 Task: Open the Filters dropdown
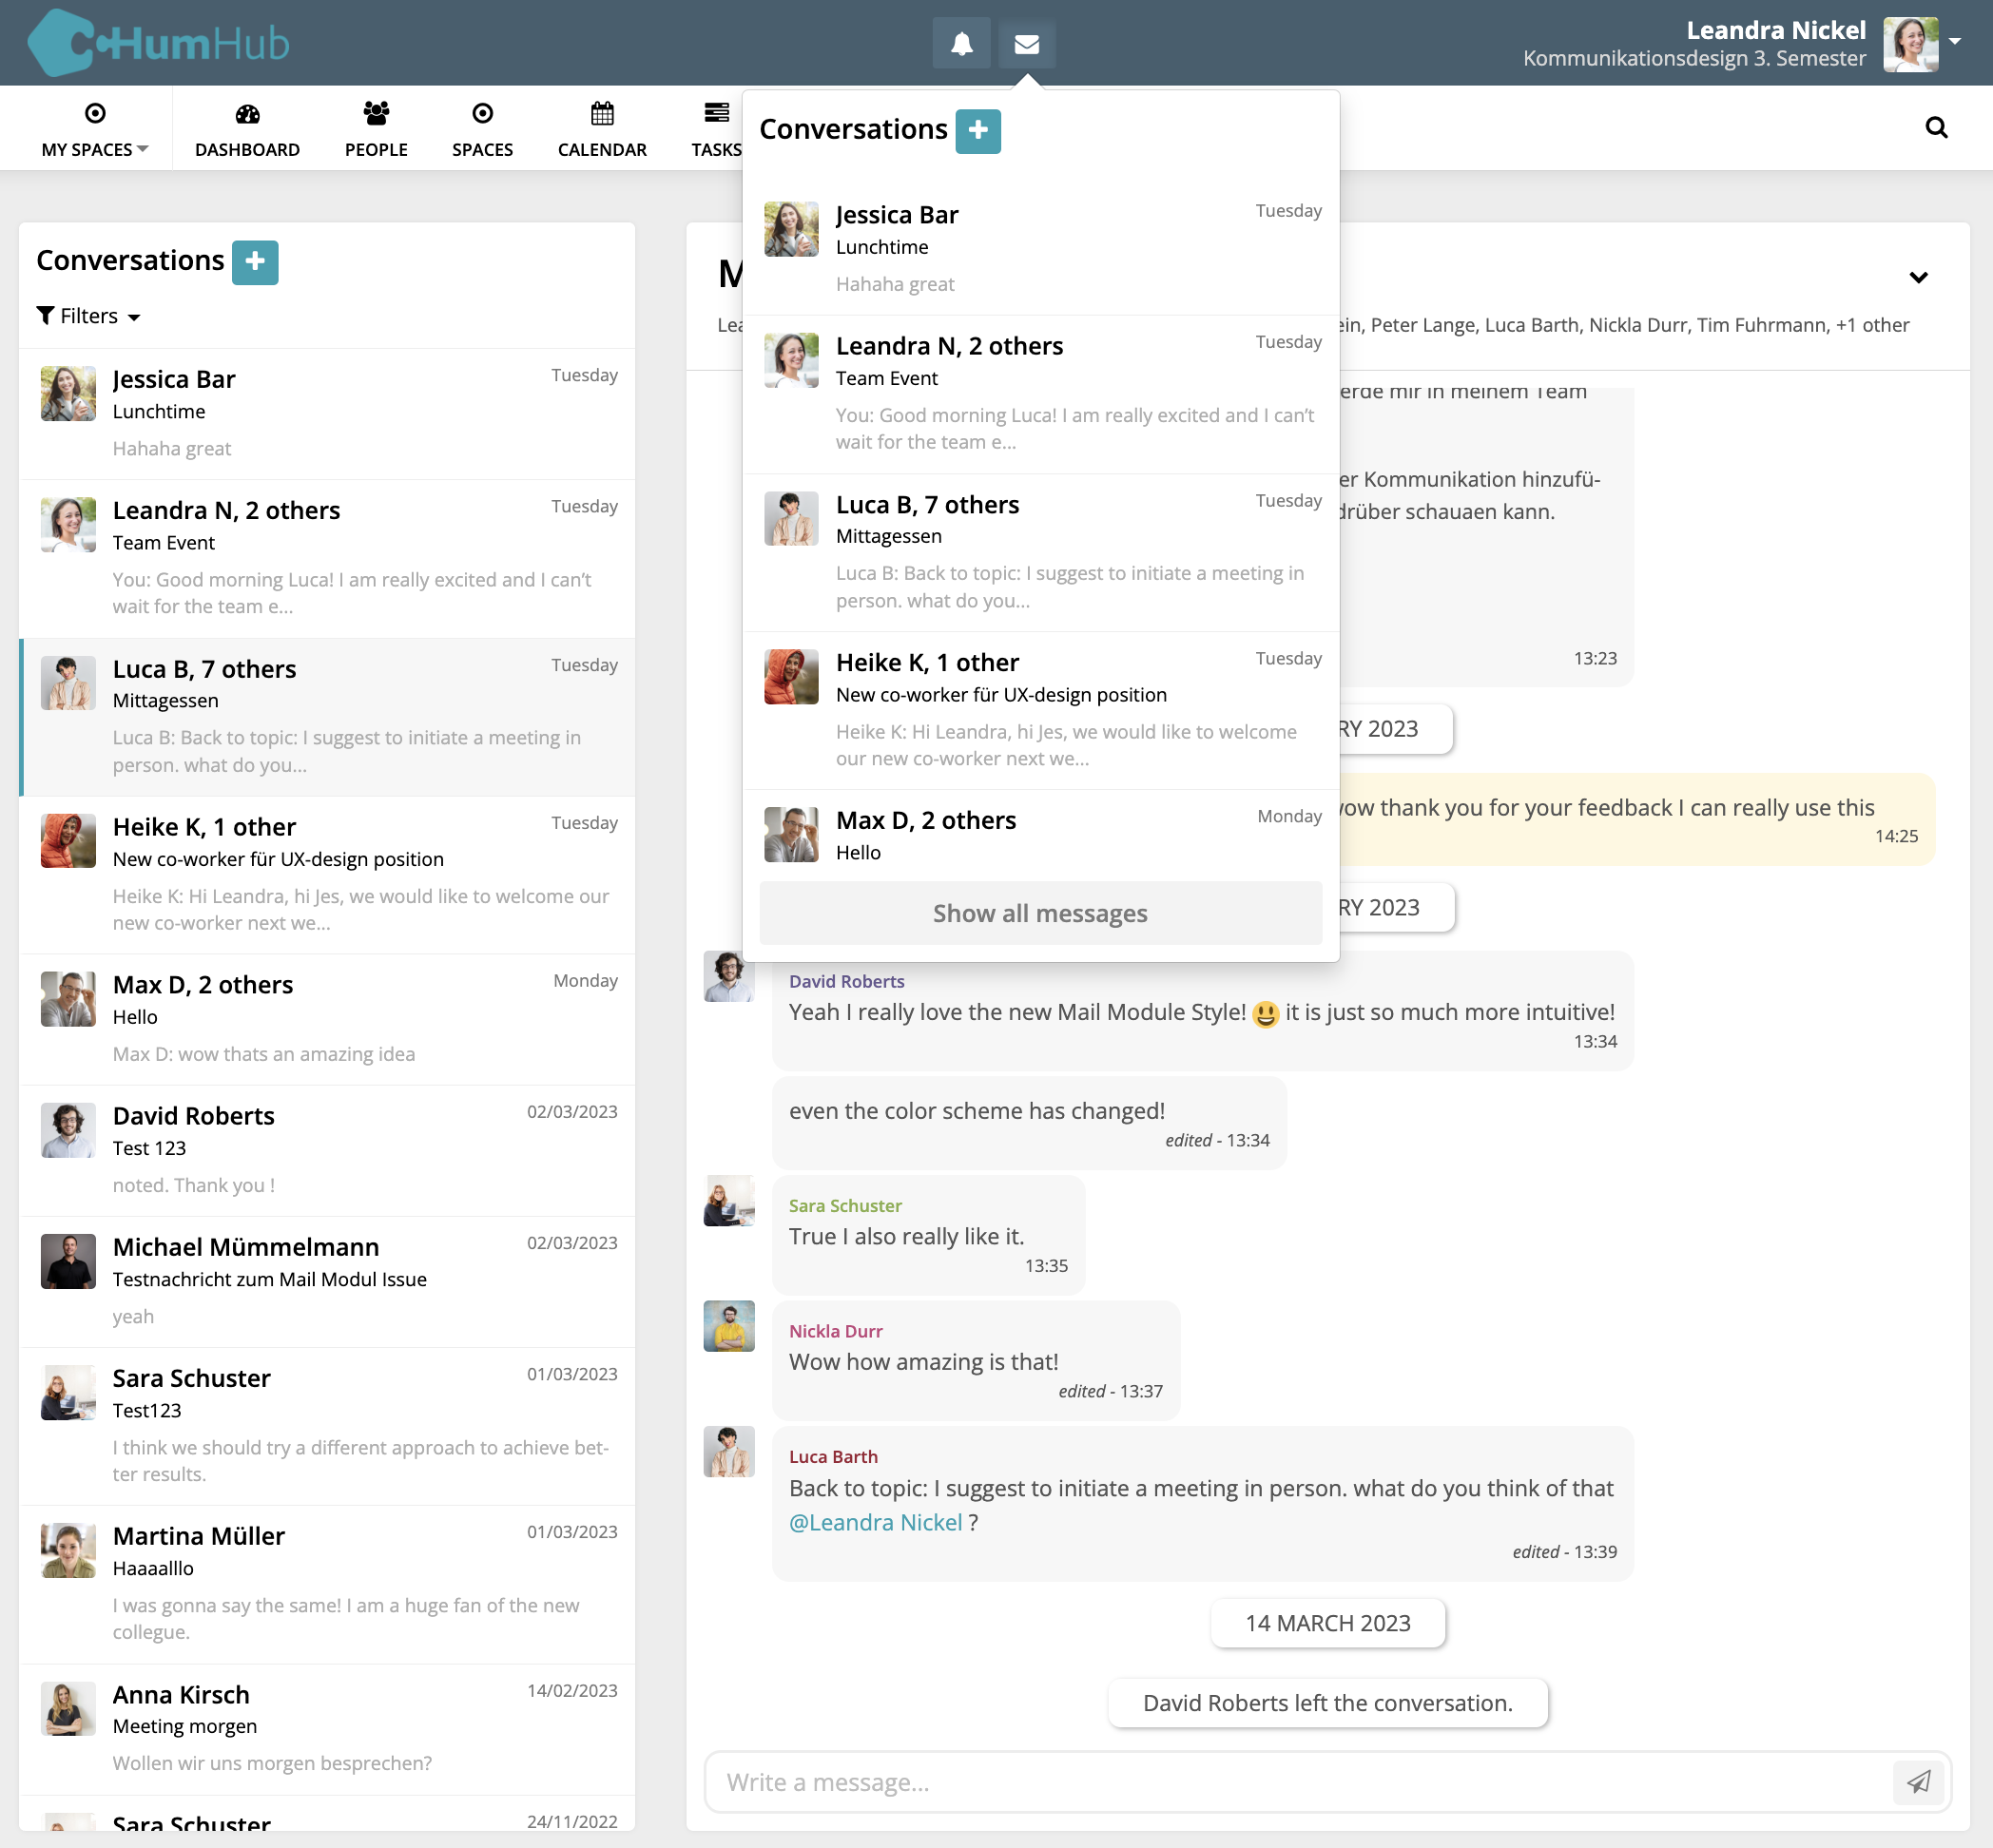point(89,316)
